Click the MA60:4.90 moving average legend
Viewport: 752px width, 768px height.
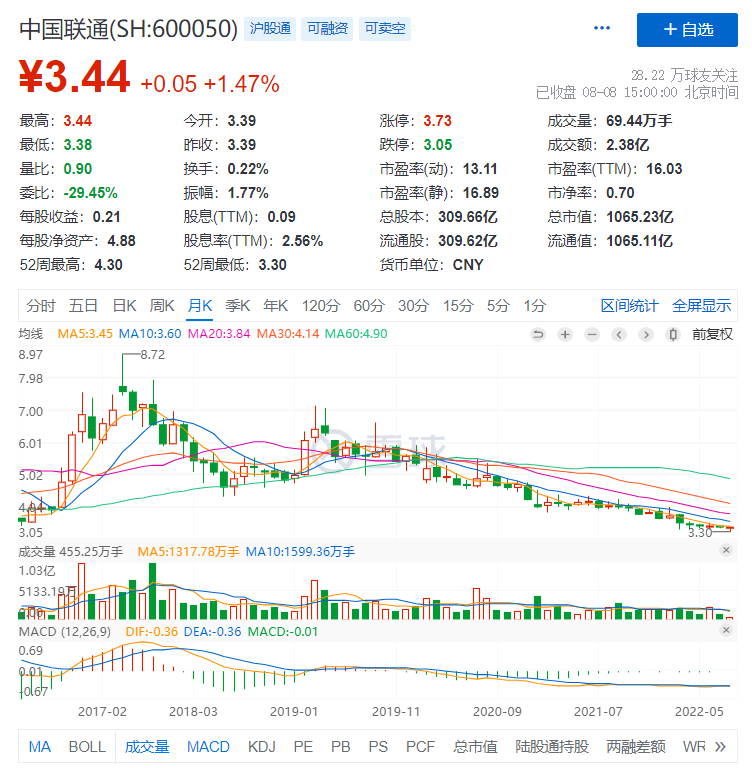coord(356,334)
